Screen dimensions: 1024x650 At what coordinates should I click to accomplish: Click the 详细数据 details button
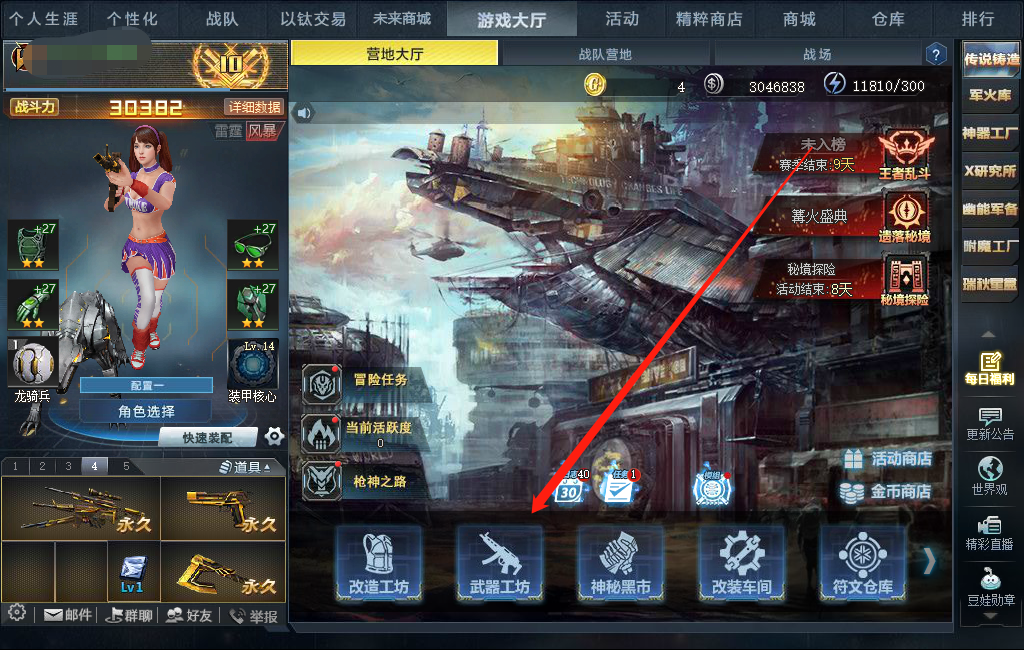254,107
